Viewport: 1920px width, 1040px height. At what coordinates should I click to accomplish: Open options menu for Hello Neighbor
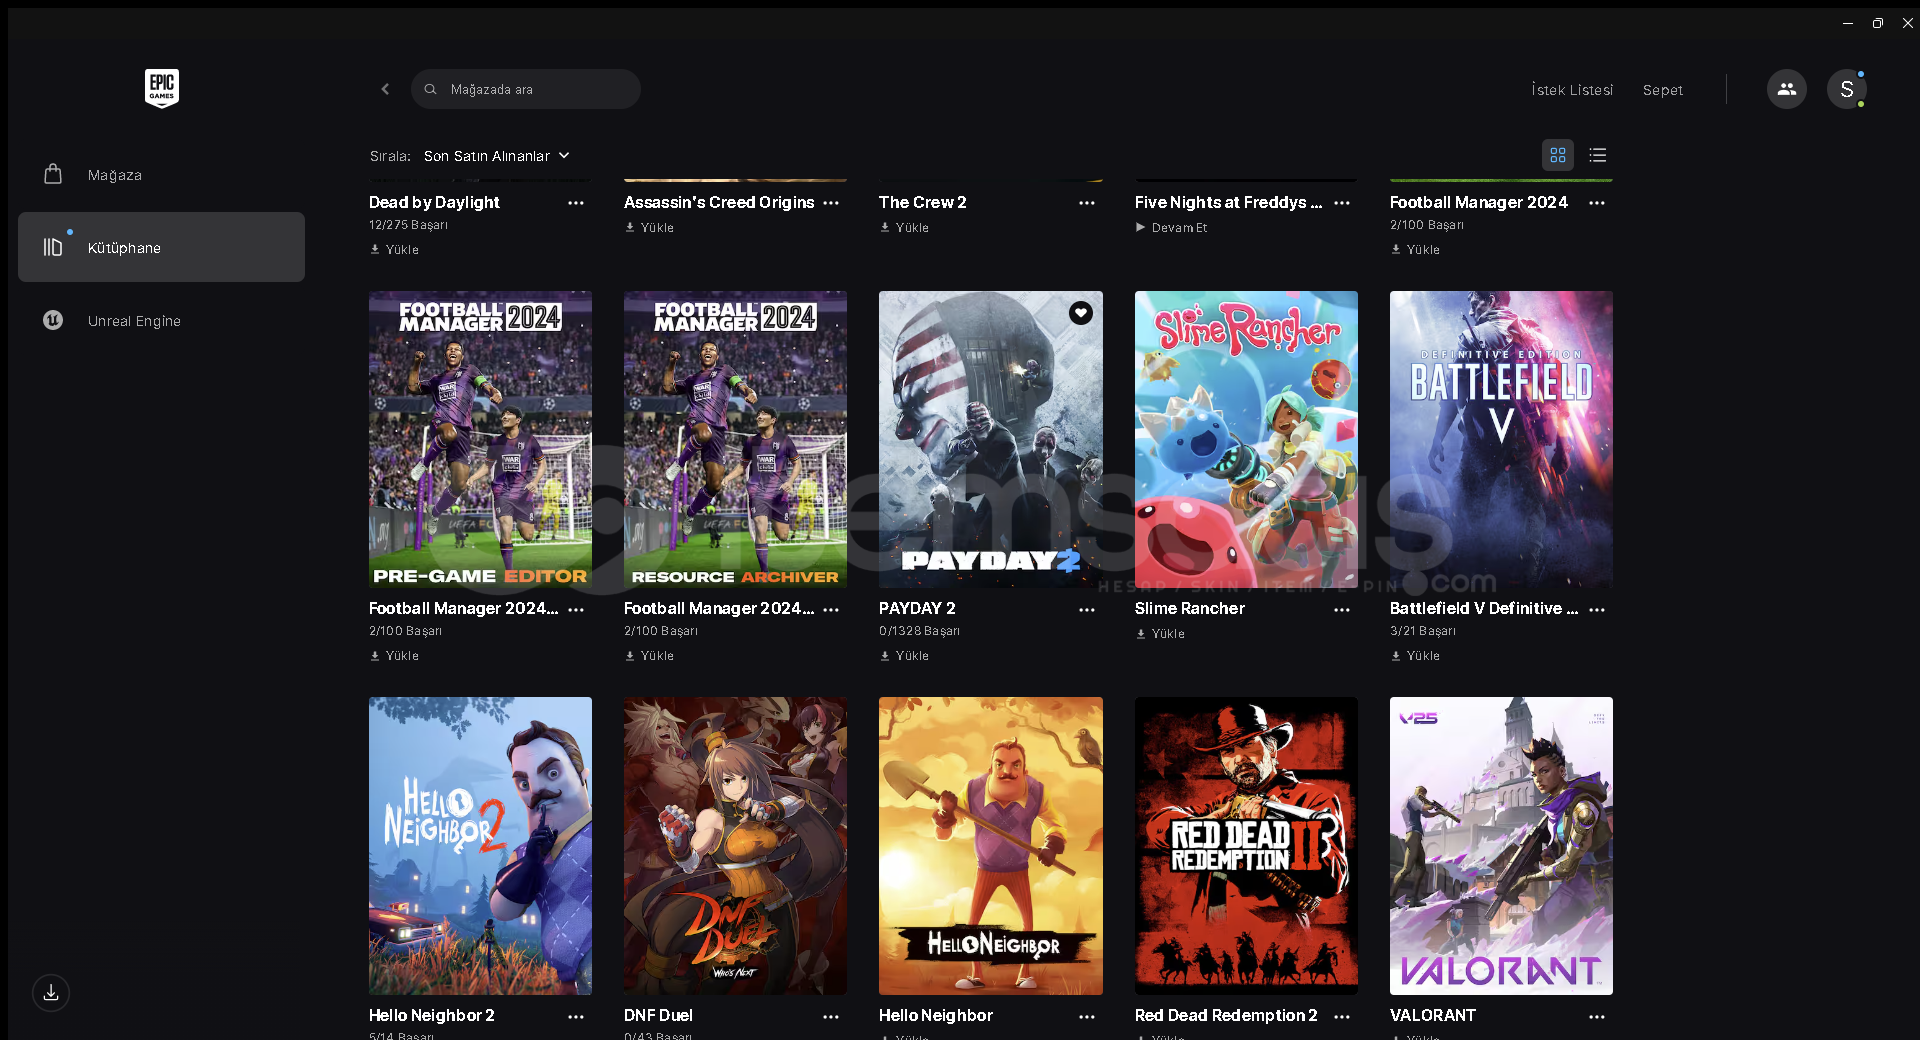1087,1016
